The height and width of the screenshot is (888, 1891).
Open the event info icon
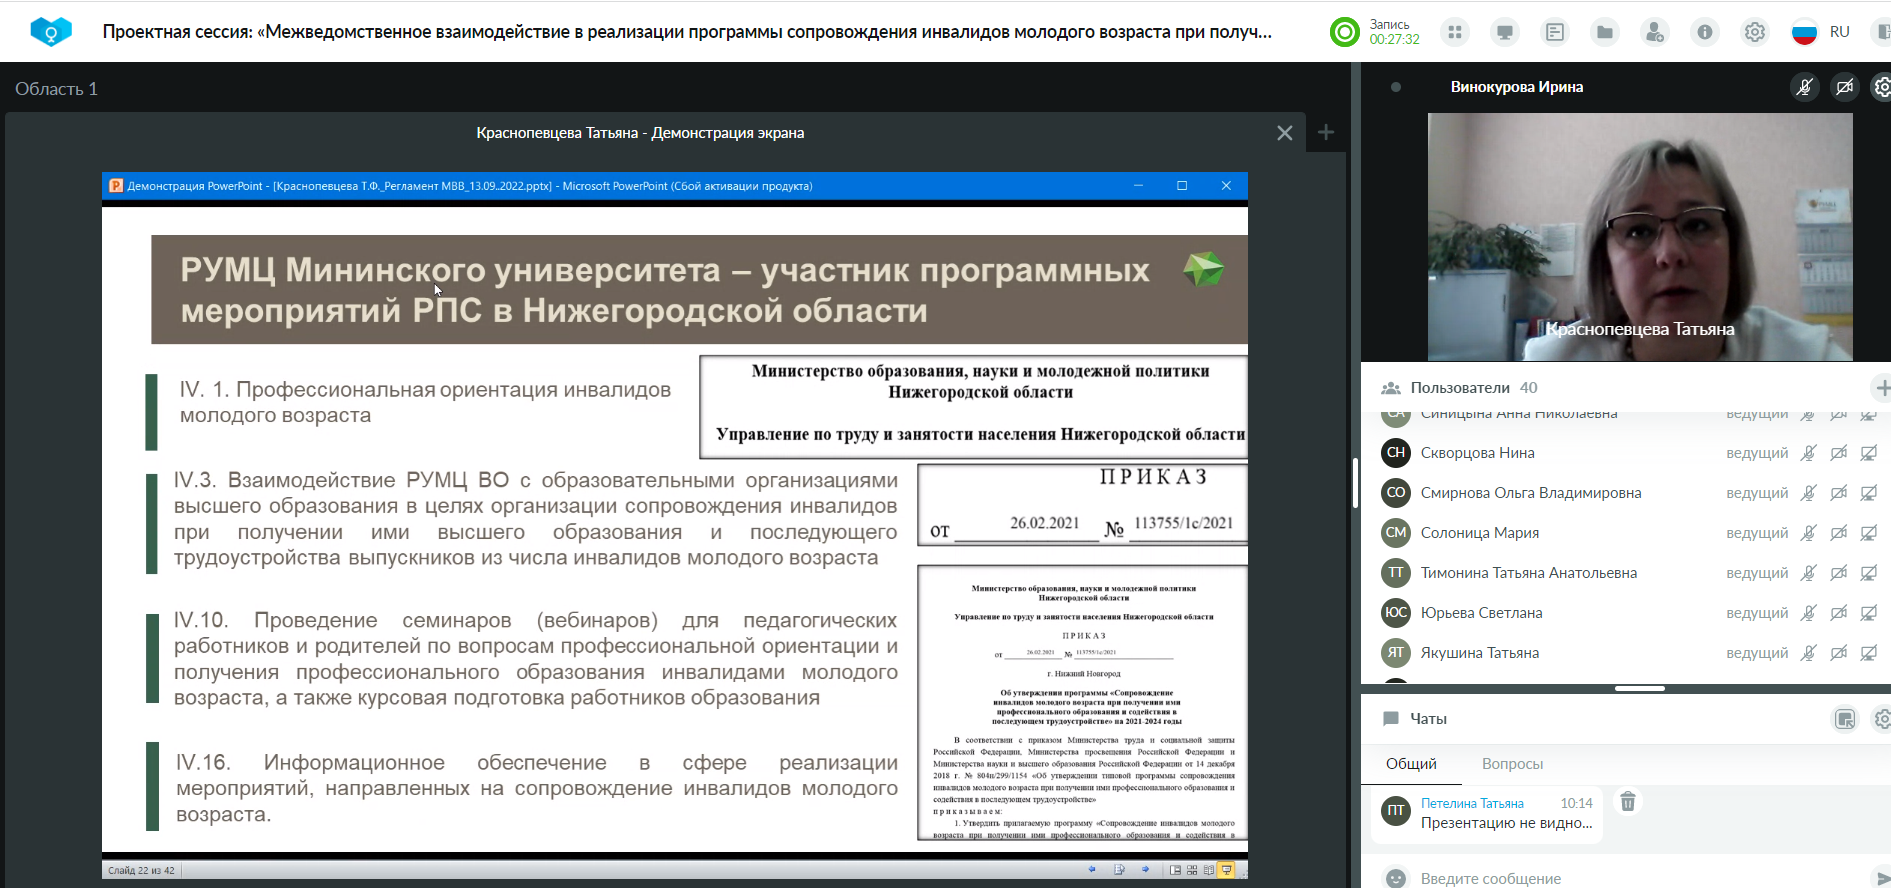1705,32
